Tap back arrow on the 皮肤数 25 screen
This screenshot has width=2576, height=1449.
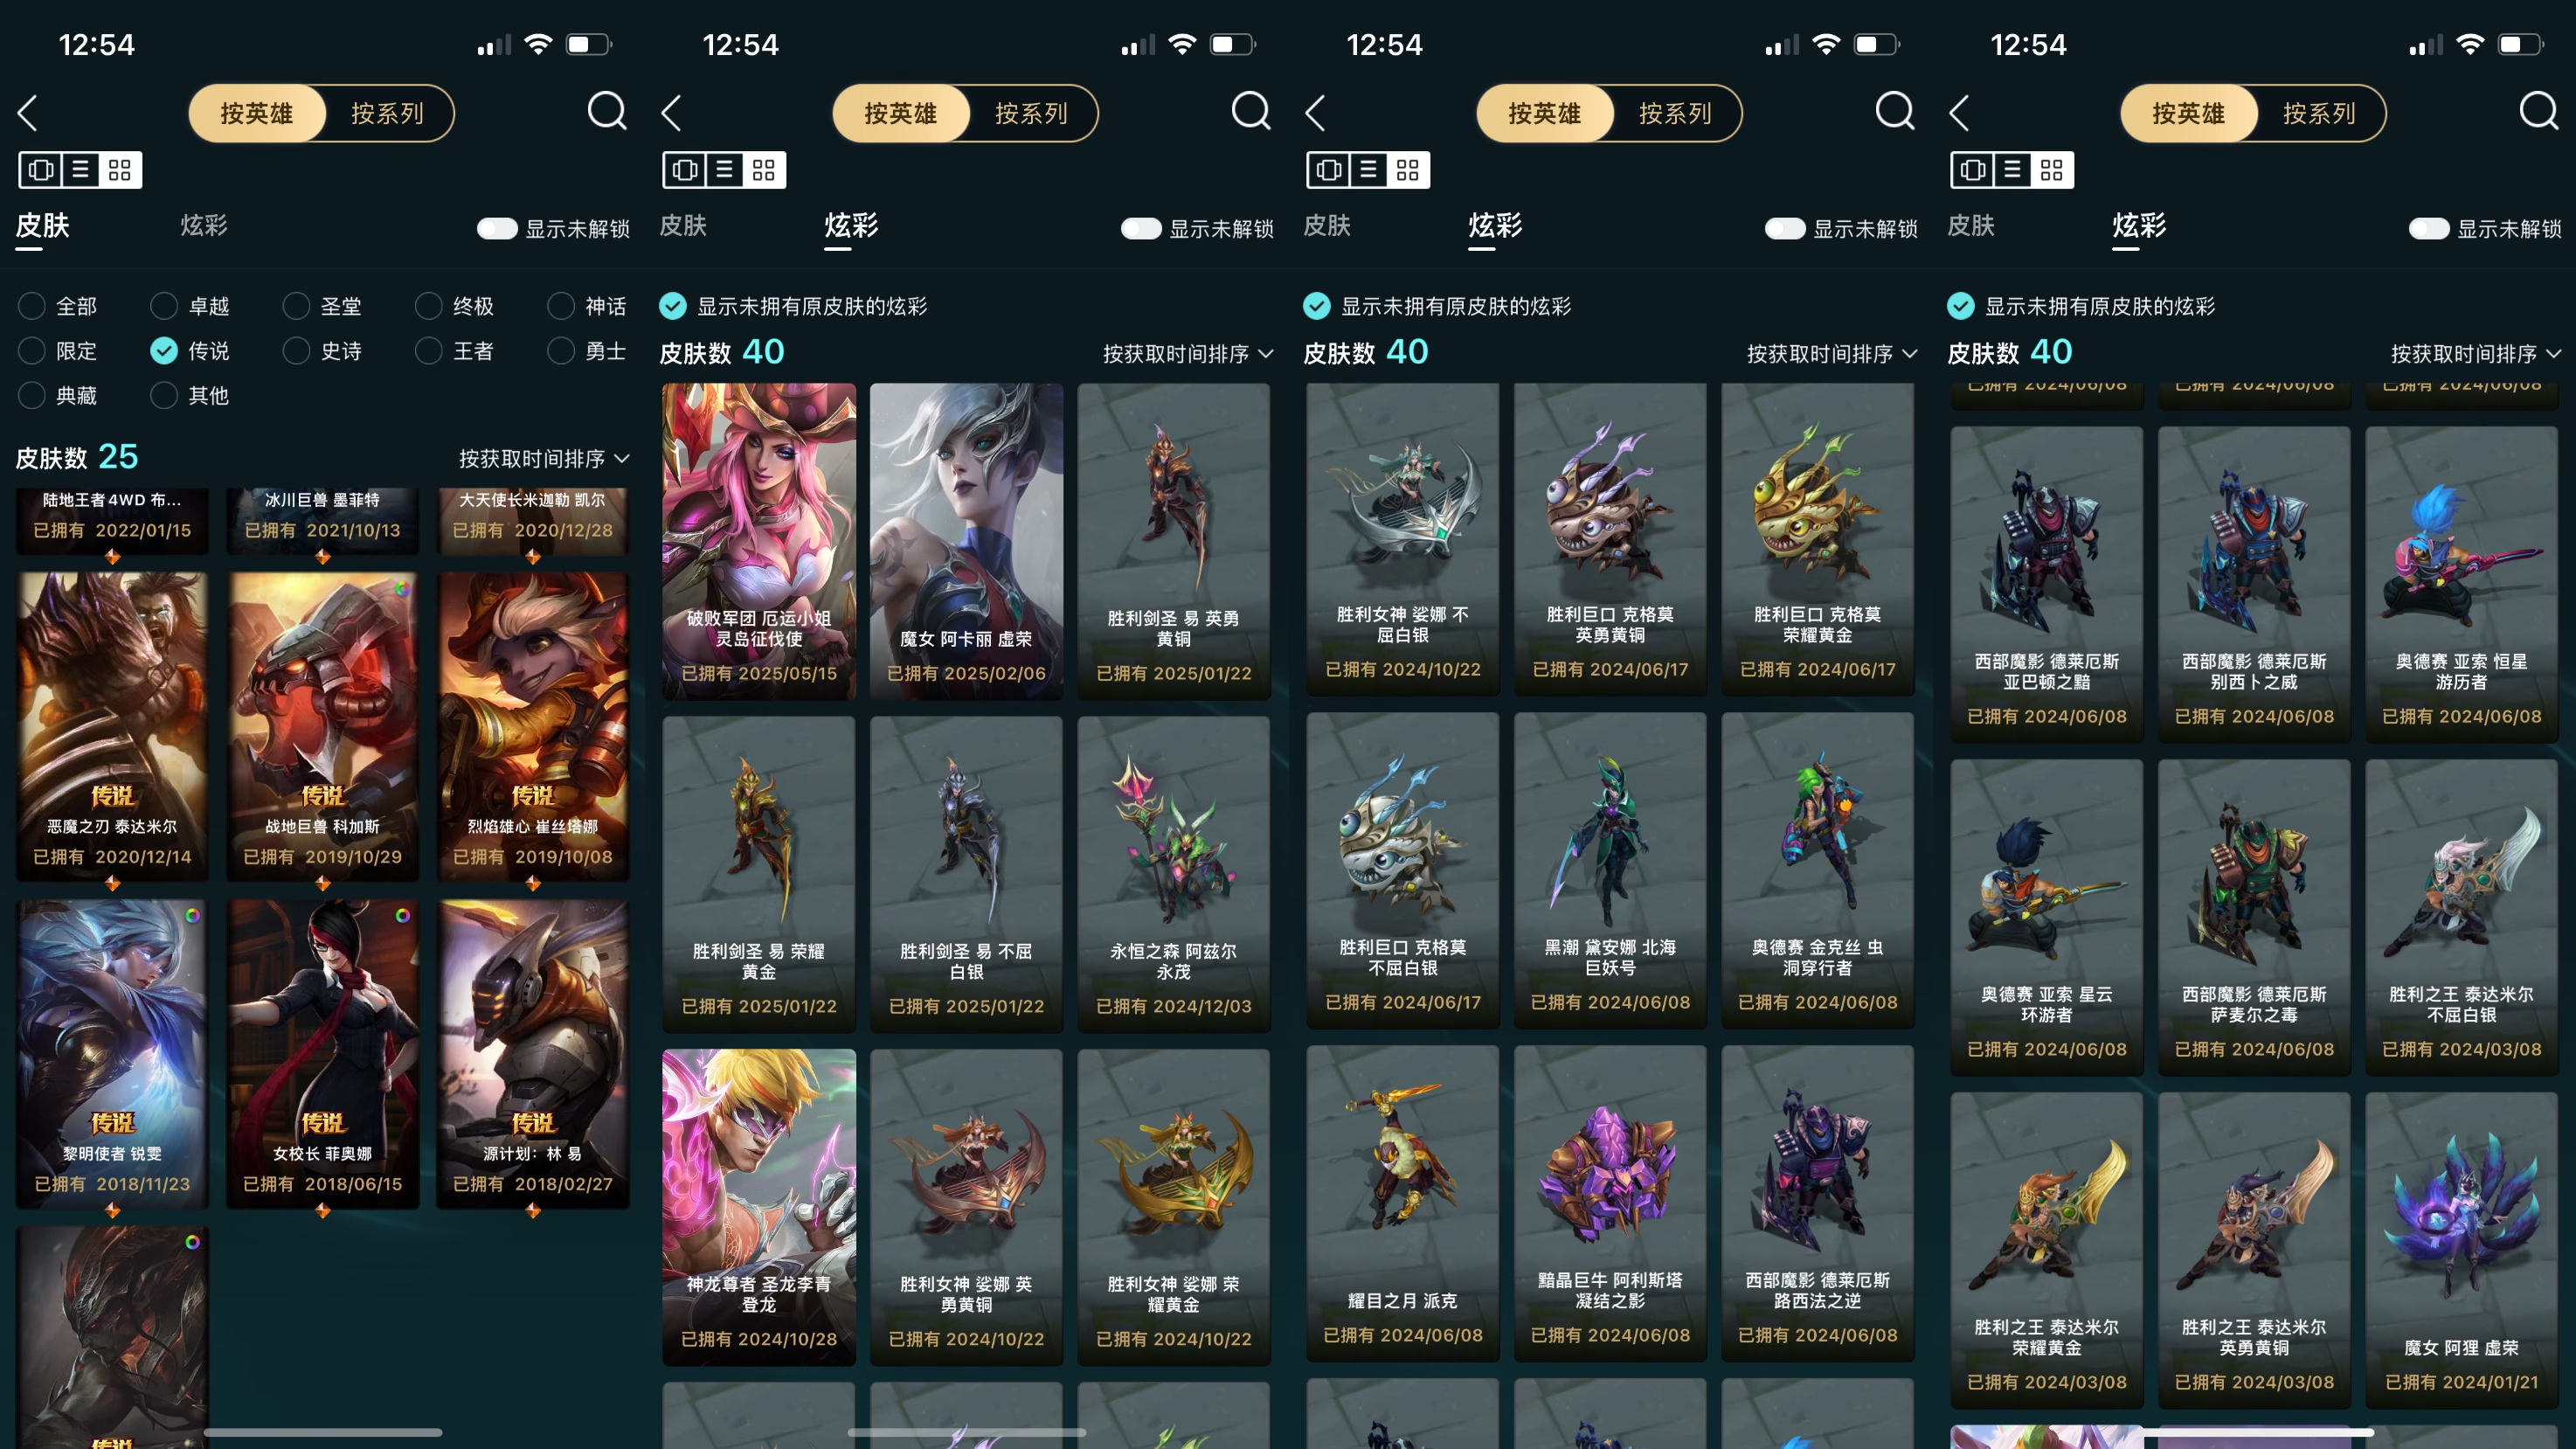click(28, 113)
